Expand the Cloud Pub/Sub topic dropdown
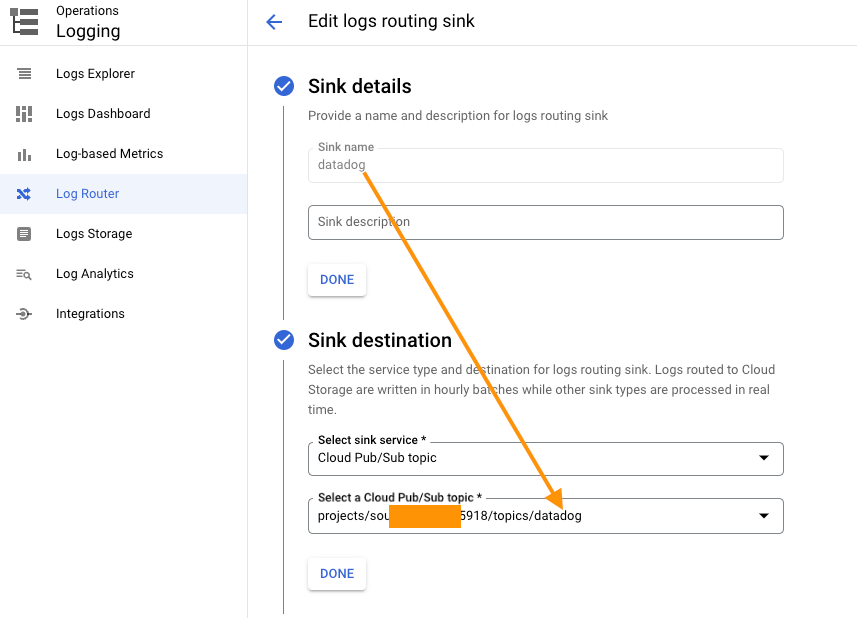857x618 pixels. [545, 515]
